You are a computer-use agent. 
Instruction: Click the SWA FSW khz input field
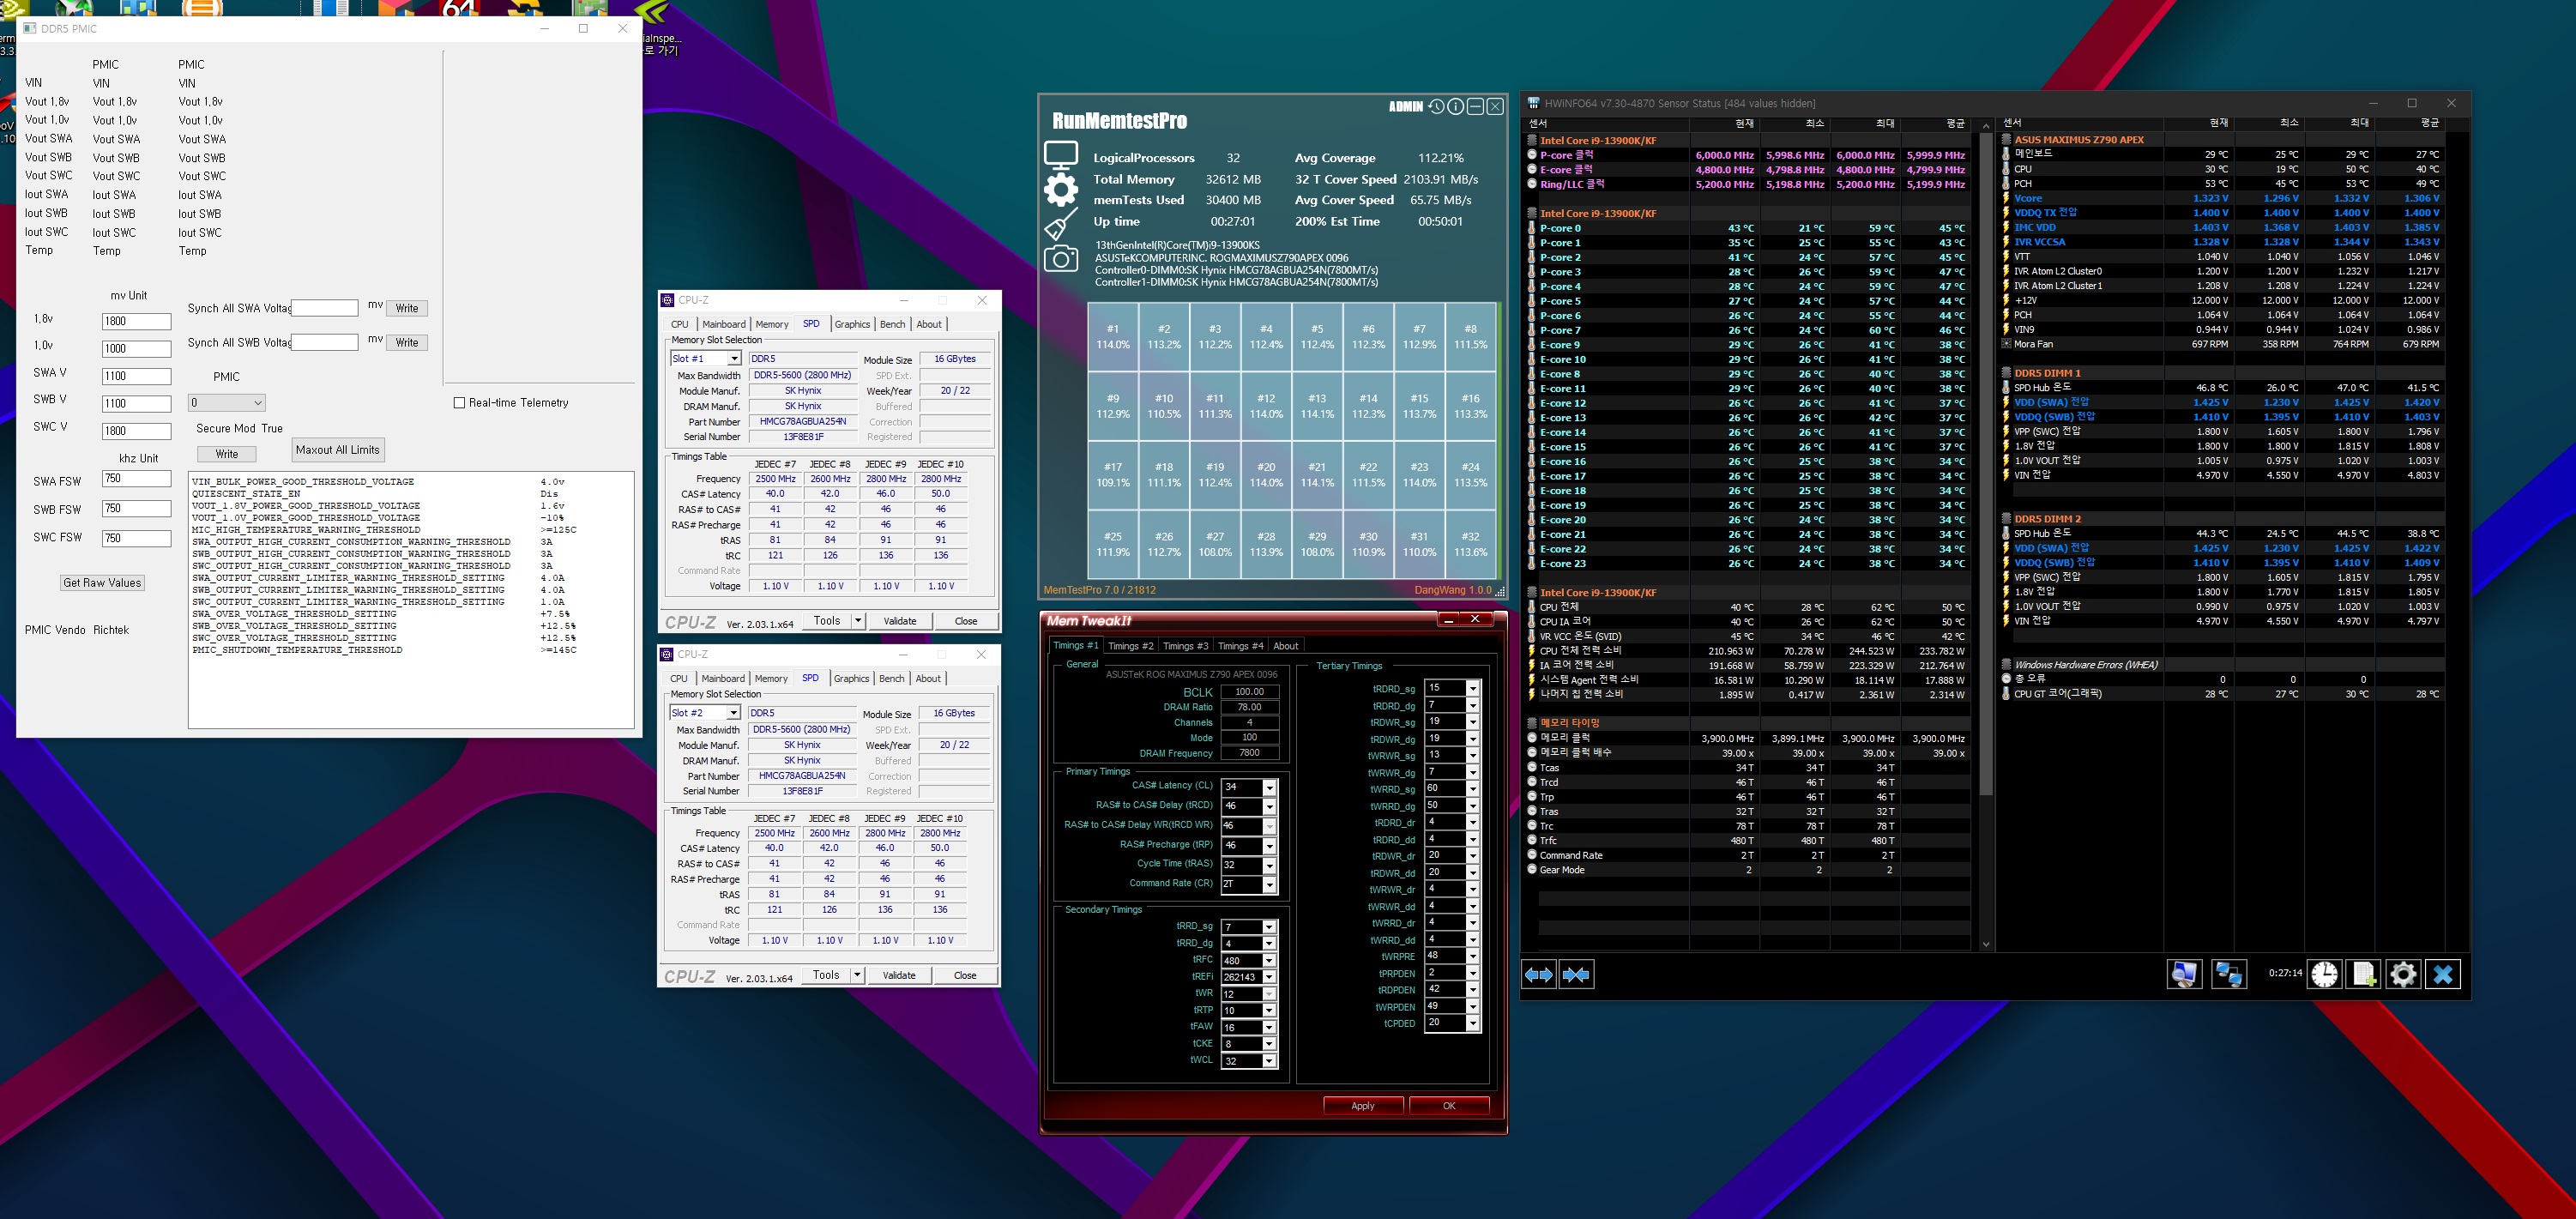point(136,479)
